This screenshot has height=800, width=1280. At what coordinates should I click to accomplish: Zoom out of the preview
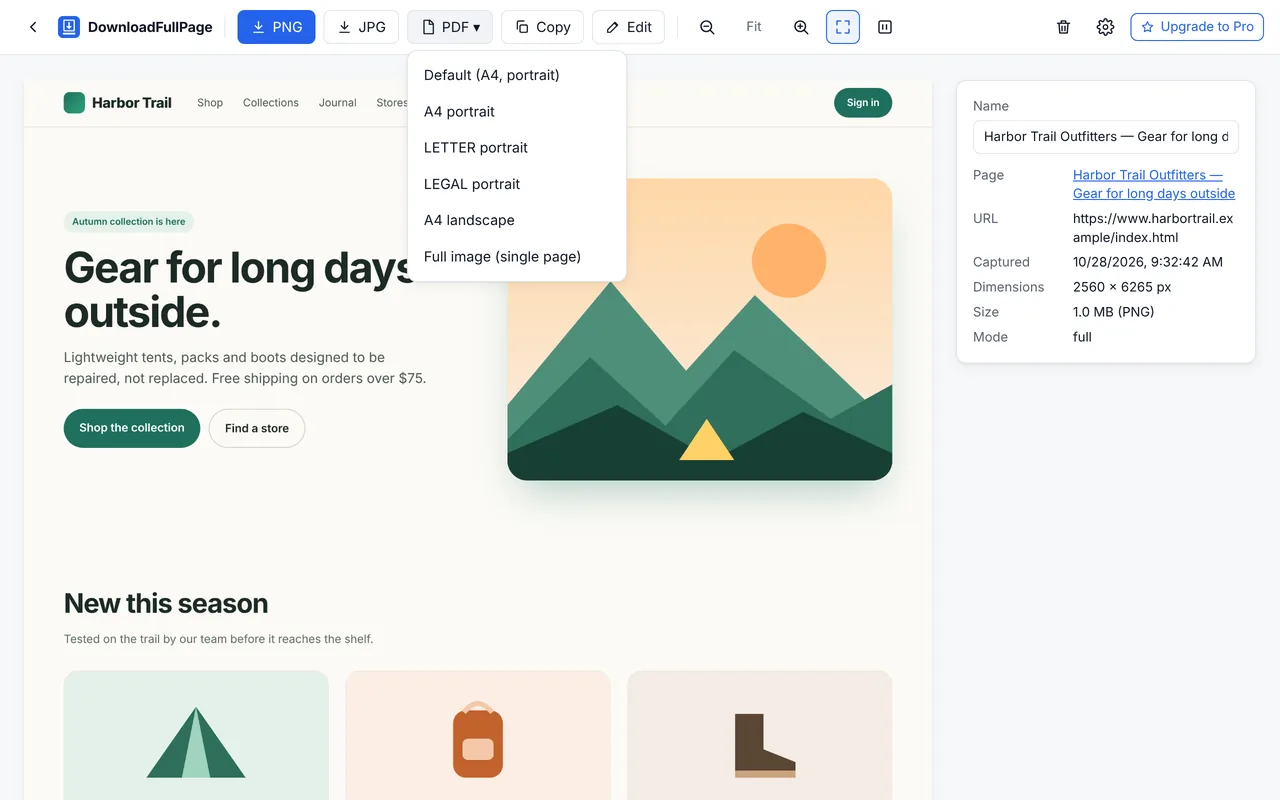707,27
